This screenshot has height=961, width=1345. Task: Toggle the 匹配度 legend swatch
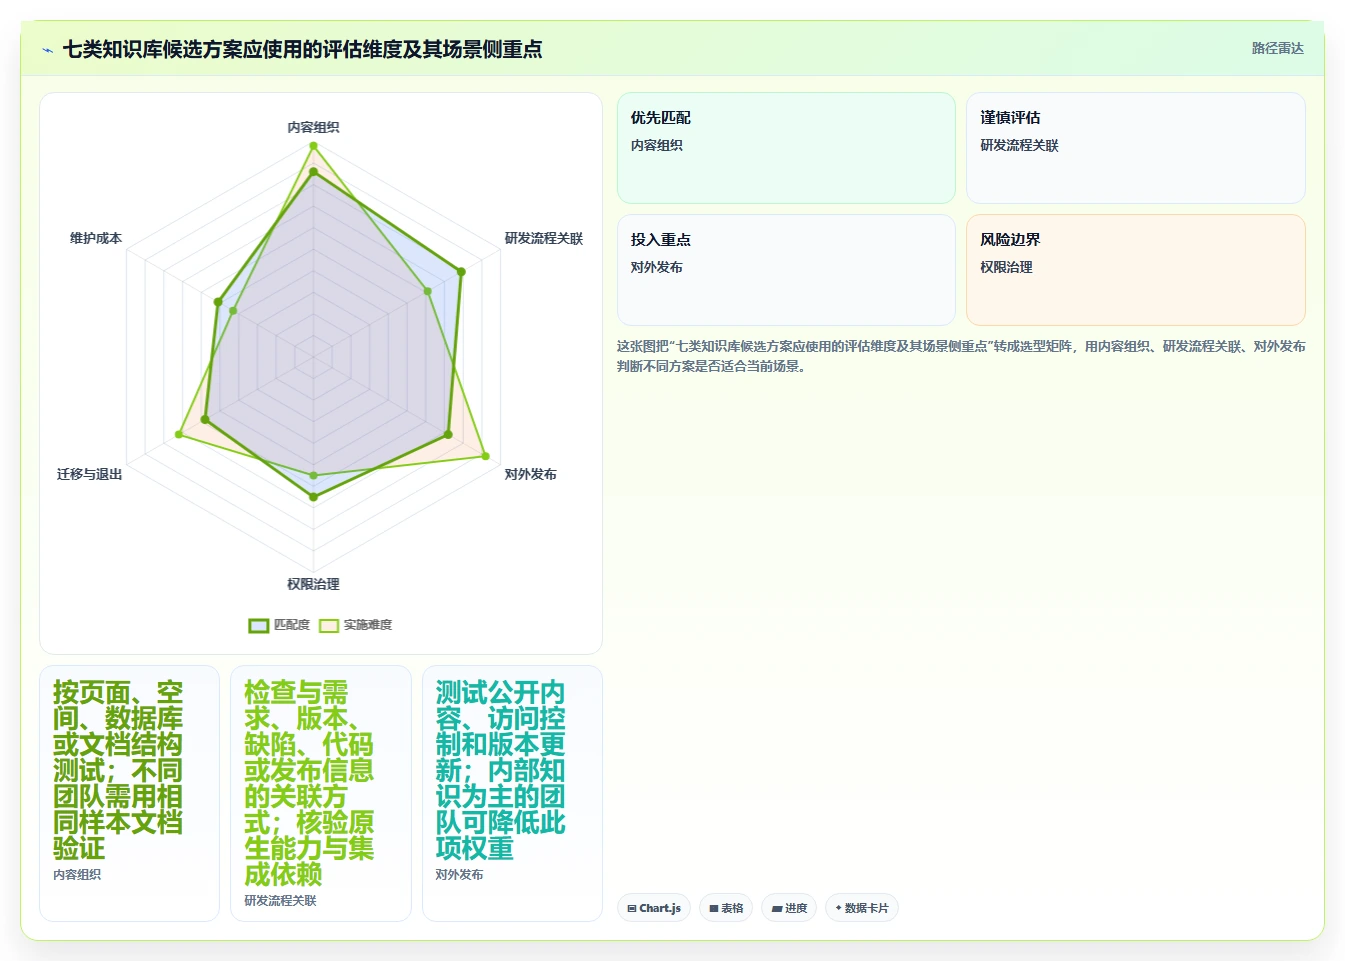(259, 625)
